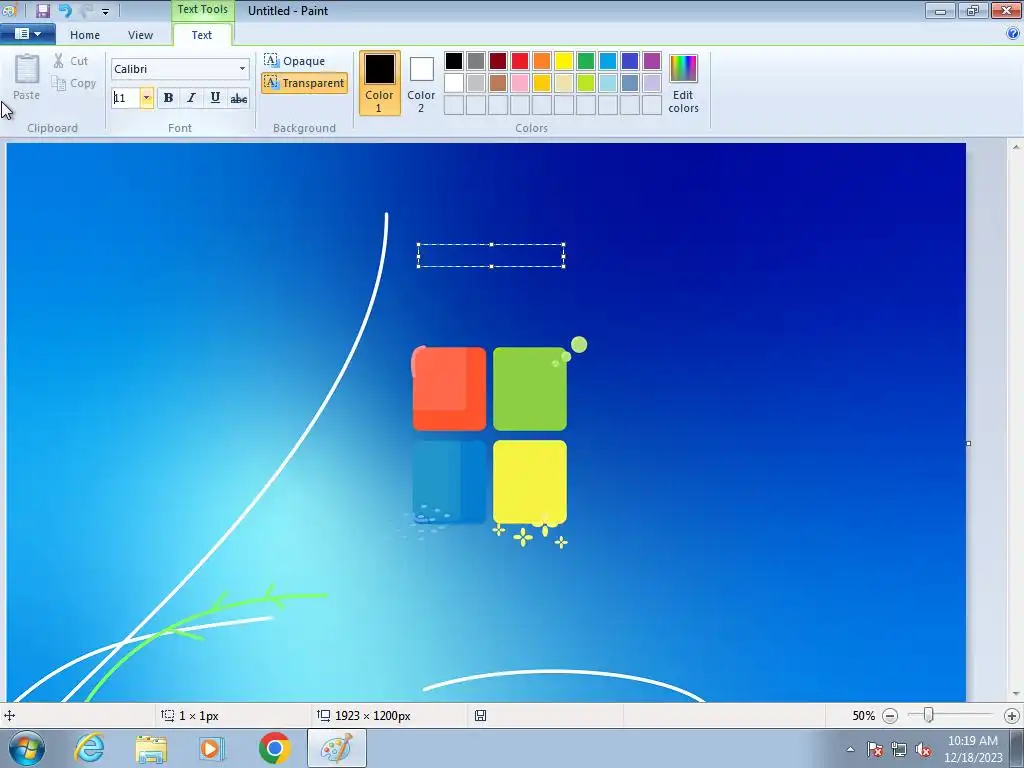Click inside the text box on canvas
The image size is (1024, 768).
click(491, 255)
